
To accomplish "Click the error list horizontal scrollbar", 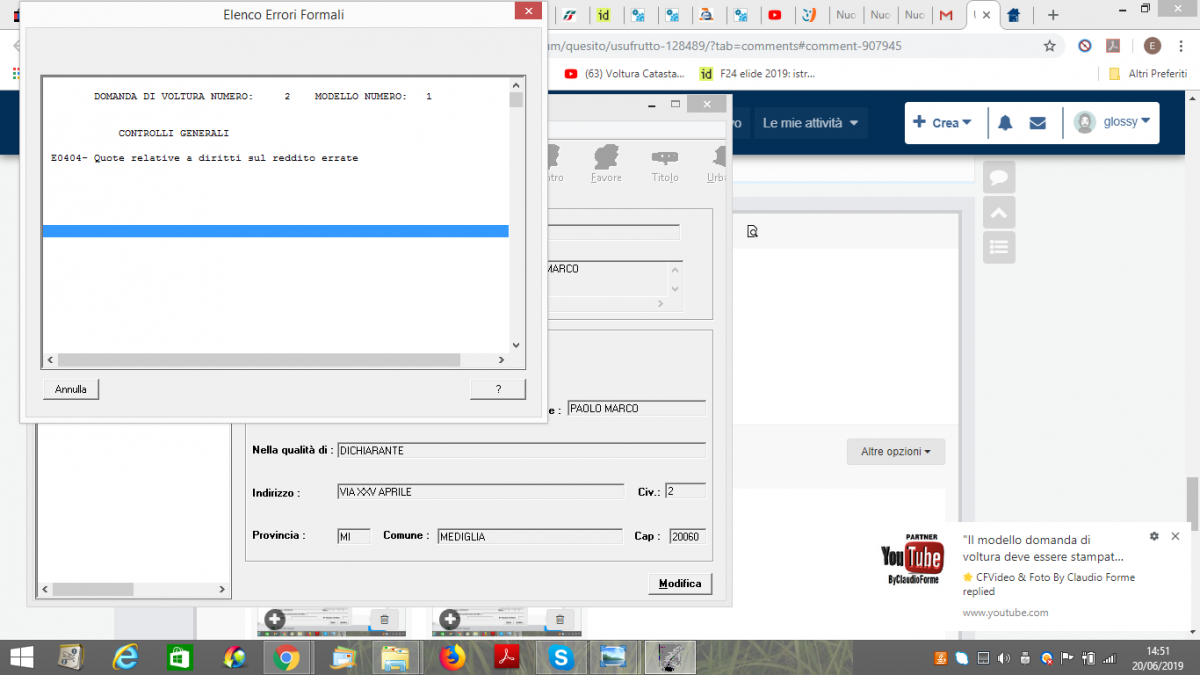I will point(258,360).
